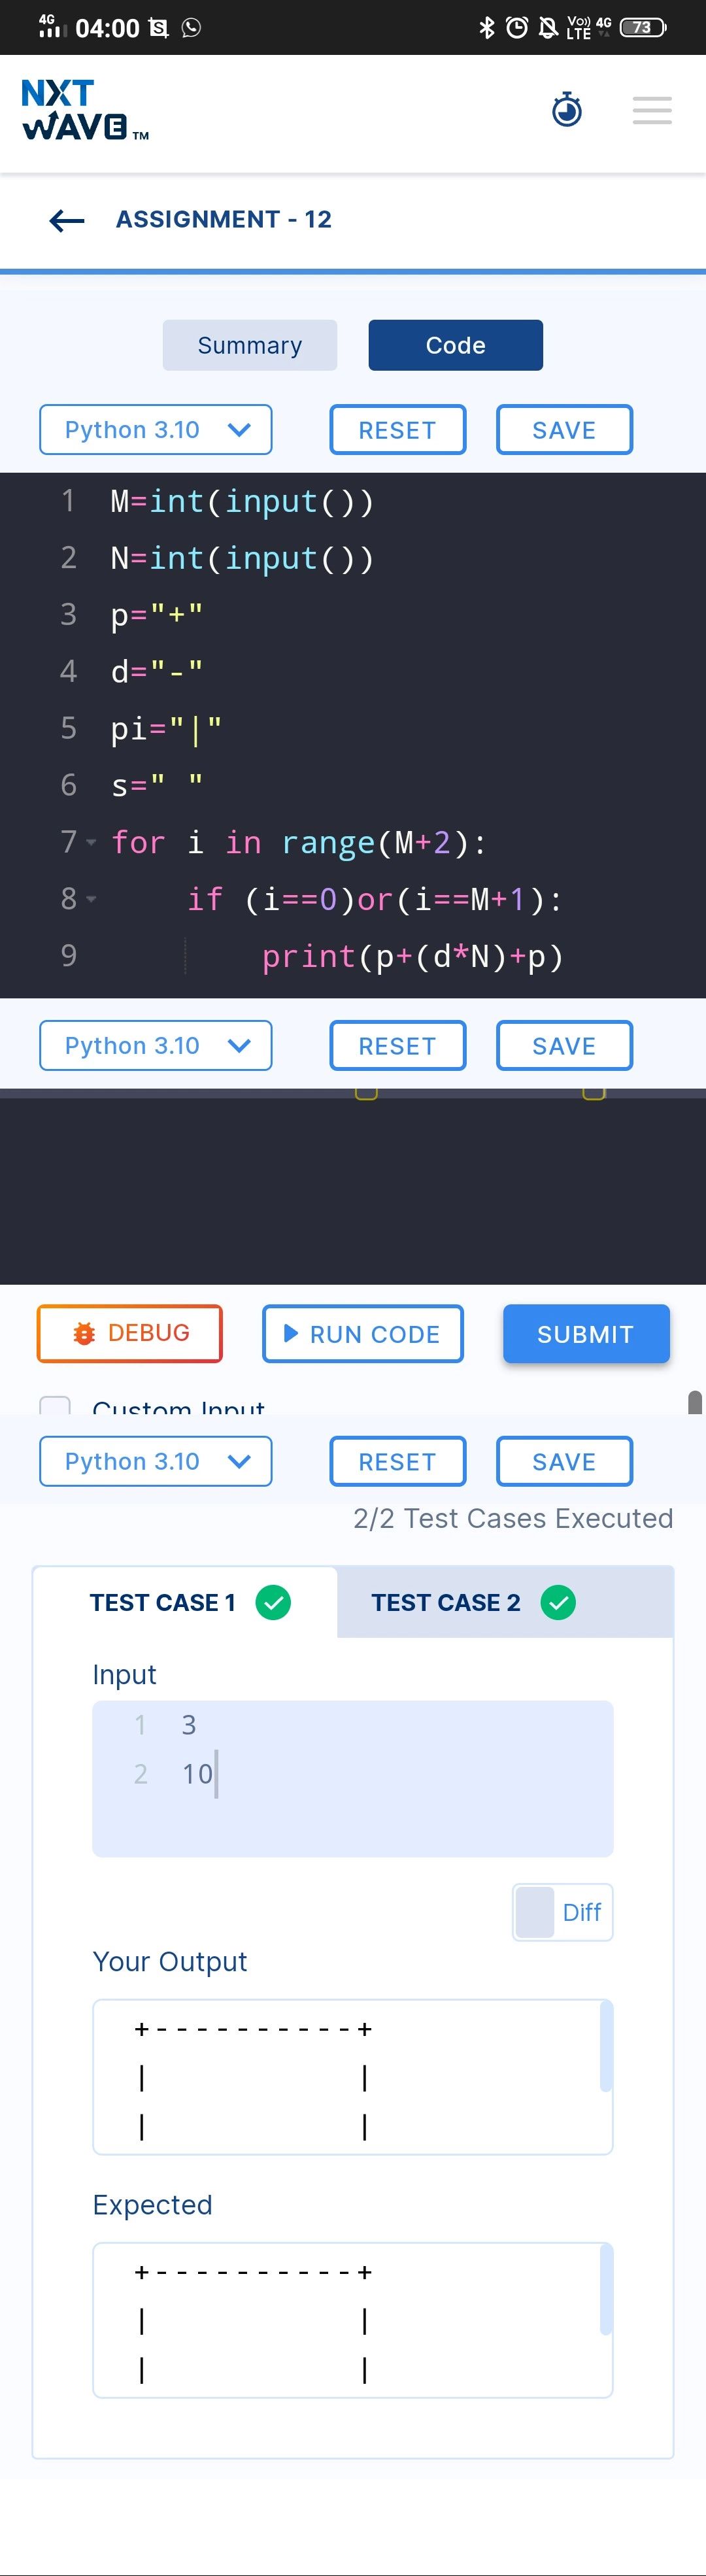Screen dimensions: 706x2576
Task: Click the Run Code button
Action: (363, 1334)
